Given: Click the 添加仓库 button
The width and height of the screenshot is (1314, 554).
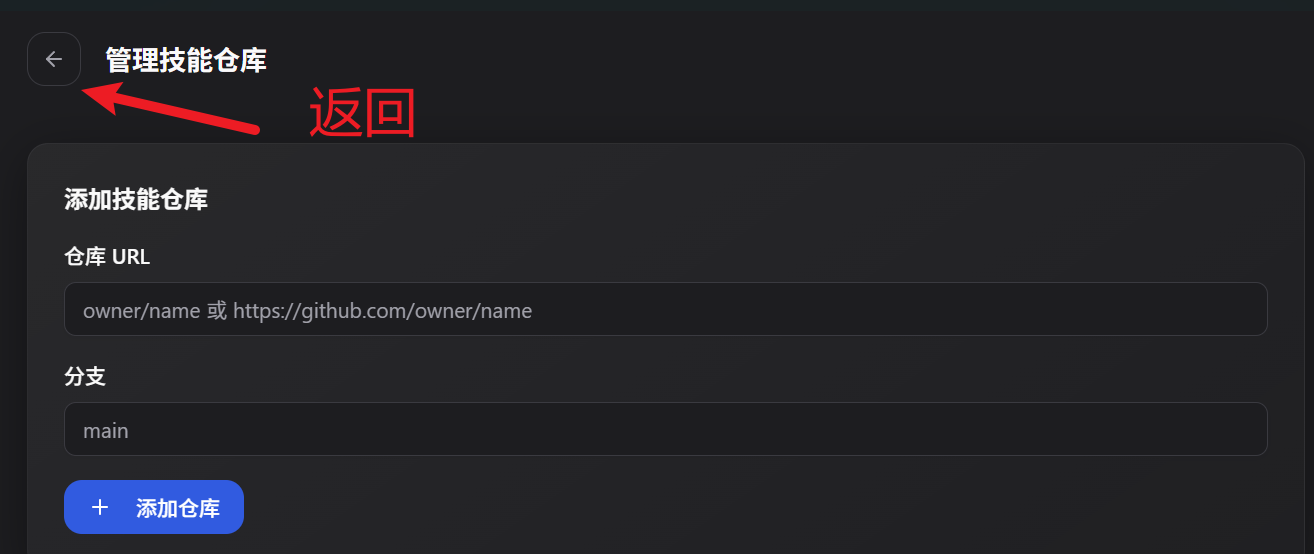Looking at the screenshot, I should click(154, 508).
